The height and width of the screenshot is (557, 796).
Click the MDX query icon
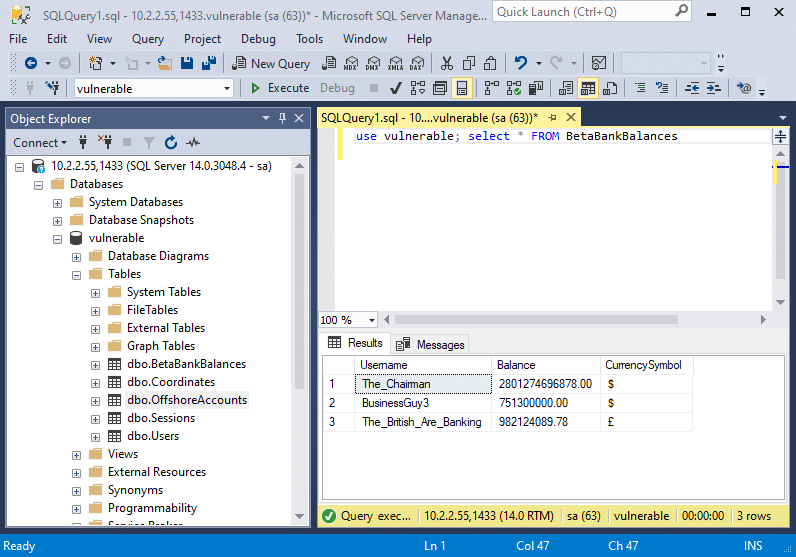tap(351, 63)
